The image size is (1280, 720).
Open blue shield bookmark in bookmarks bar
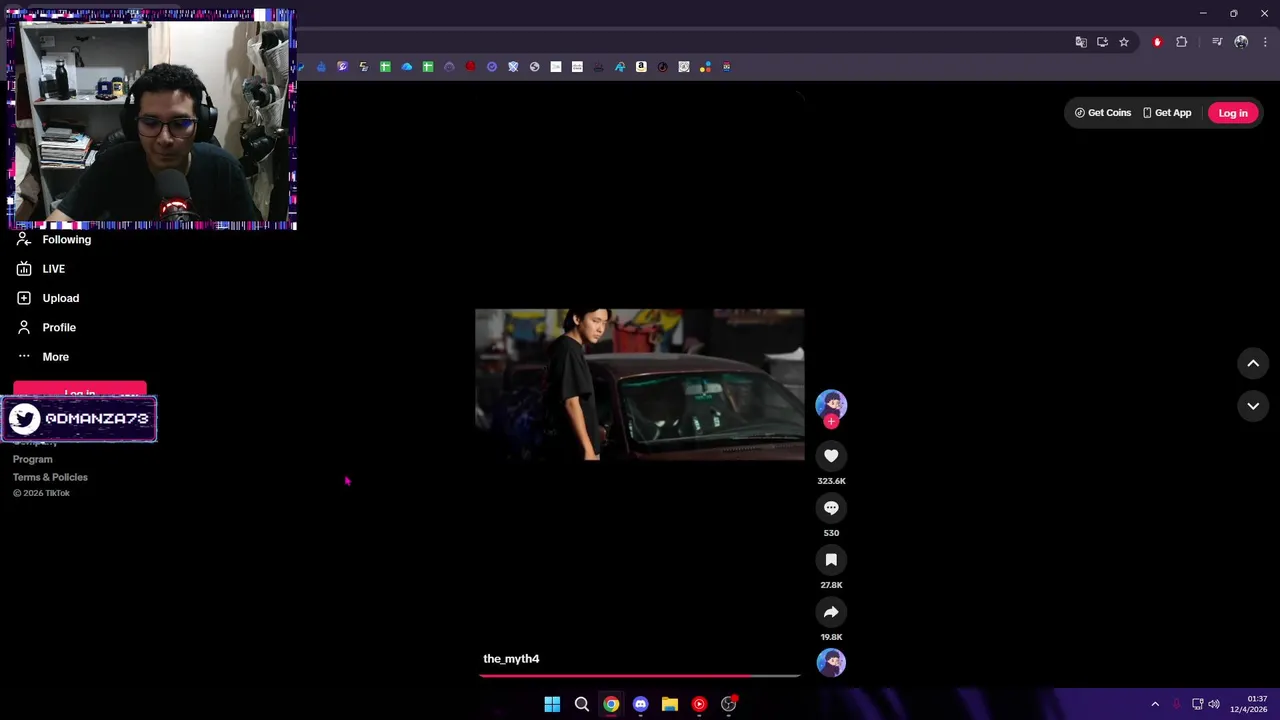tap(513, 67)
